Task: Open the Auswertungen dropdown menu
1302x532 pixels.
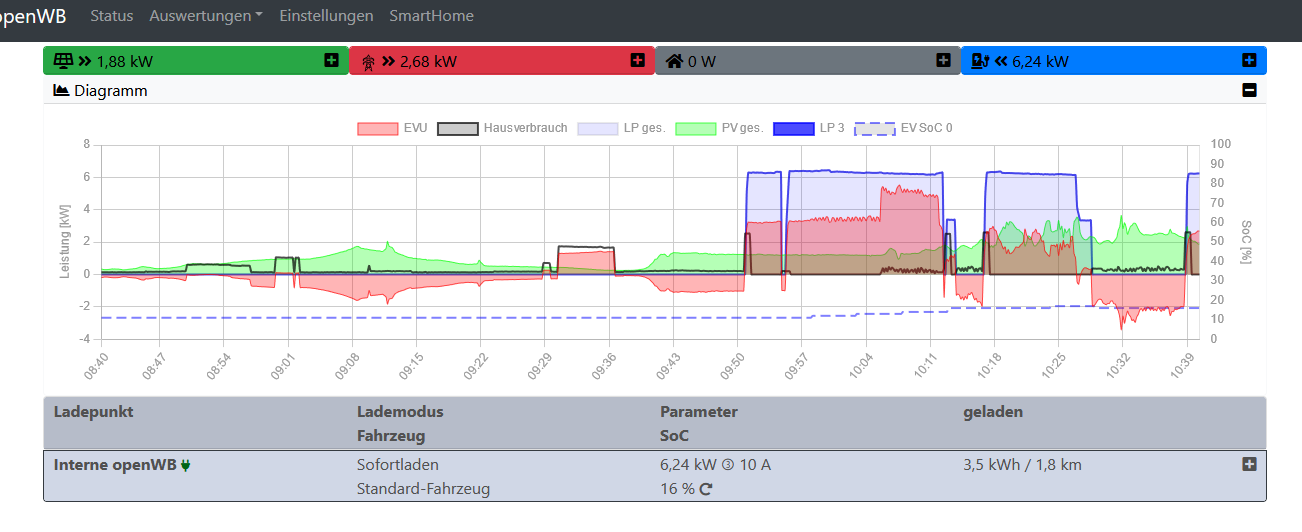Action: (206, 16)
